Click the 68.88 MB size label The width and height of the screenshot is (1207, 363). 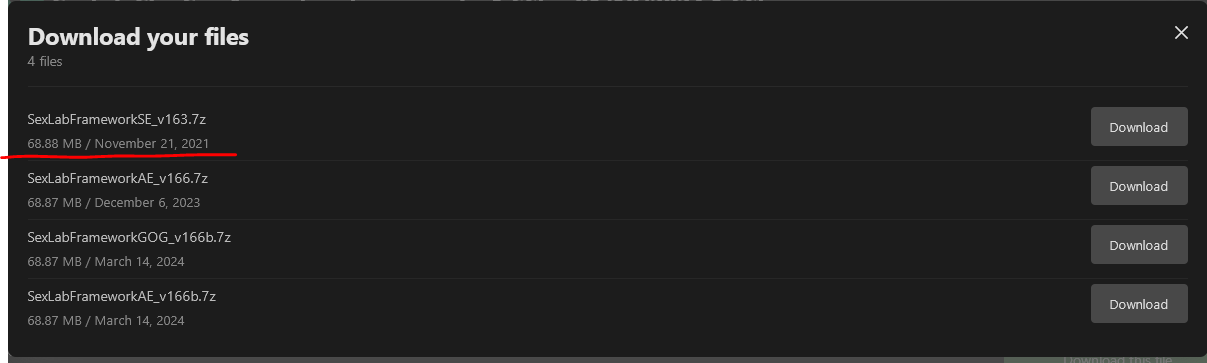point(55,143)
